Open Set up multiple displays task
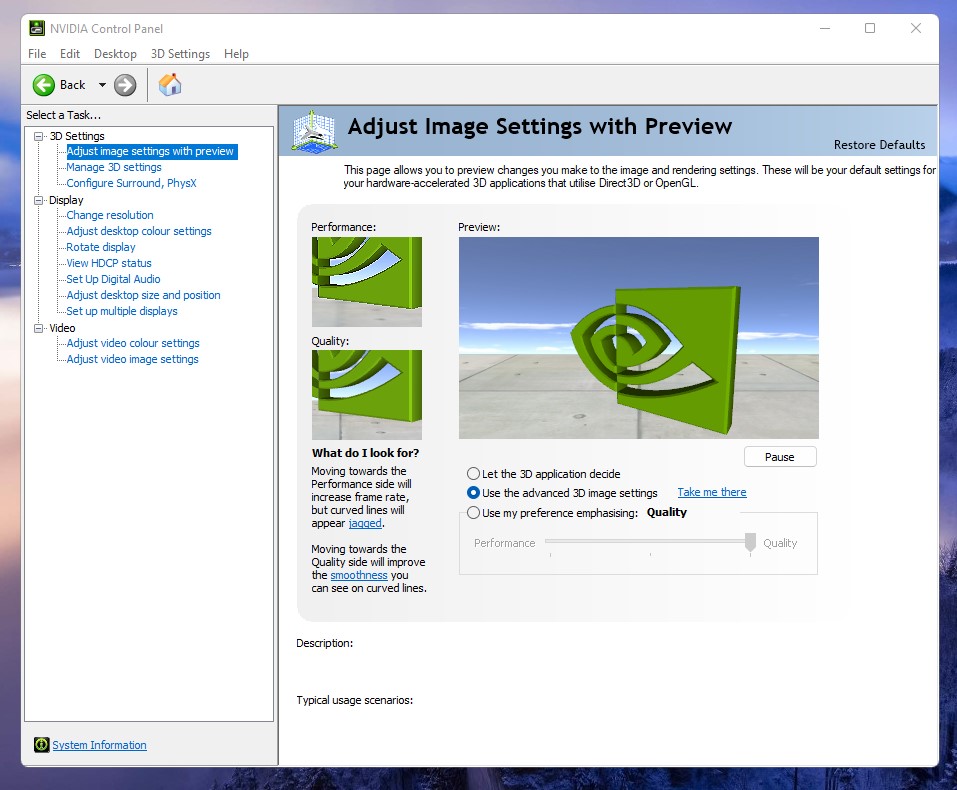Screen dimensions: 957x790 121,311
